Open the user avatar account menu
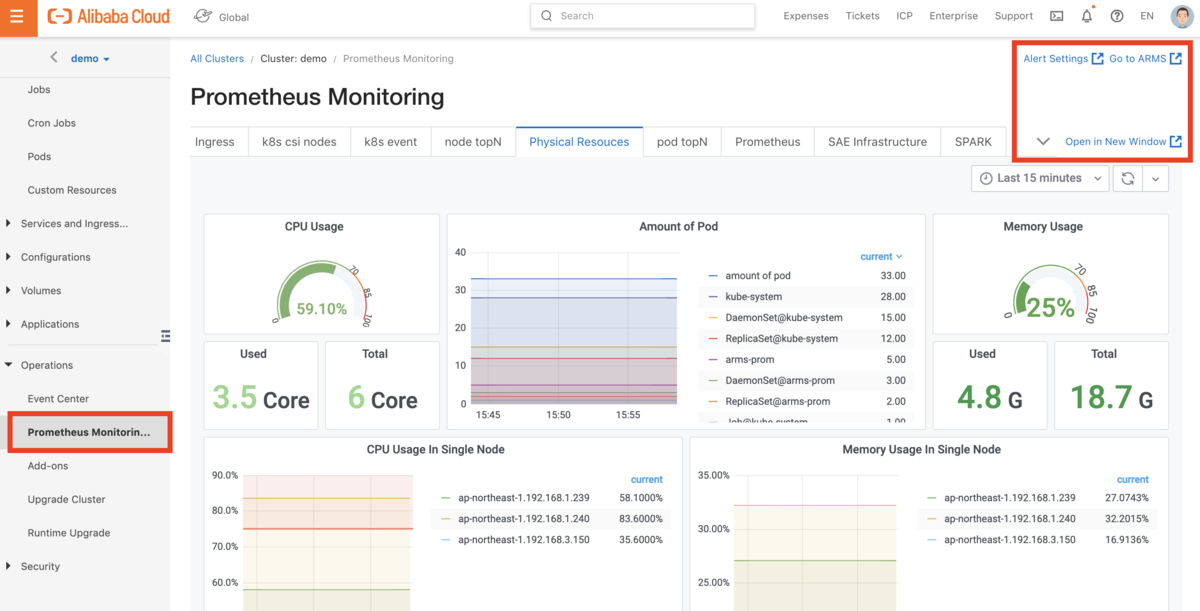1200x611 pixels. pos(1181,17)
